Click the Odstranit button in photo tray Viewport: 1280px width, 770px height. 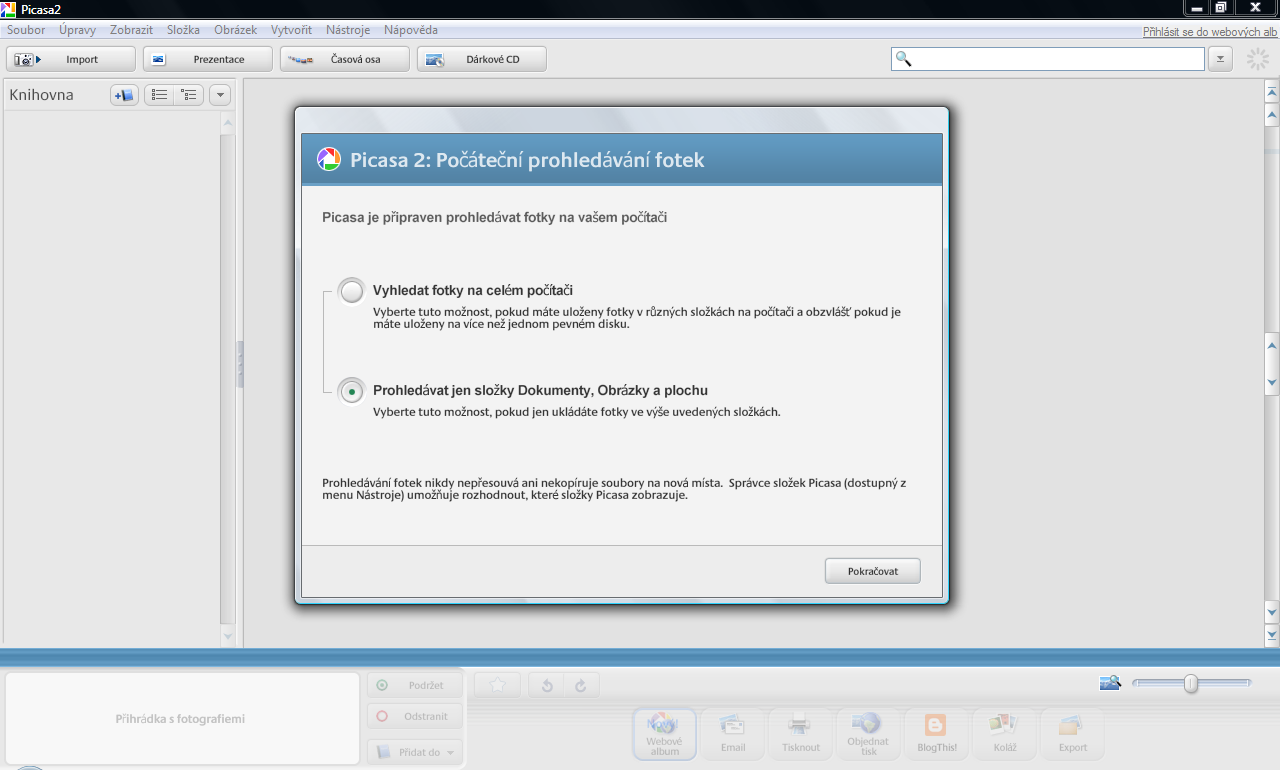414,716
